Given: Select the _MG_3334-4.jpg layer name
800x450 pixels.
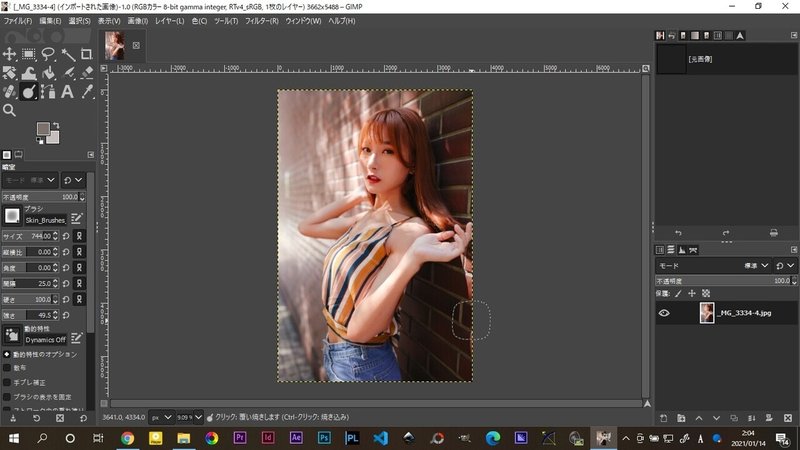Looking at the screenshot, I should pyautogui.click(x=744, y=313).
